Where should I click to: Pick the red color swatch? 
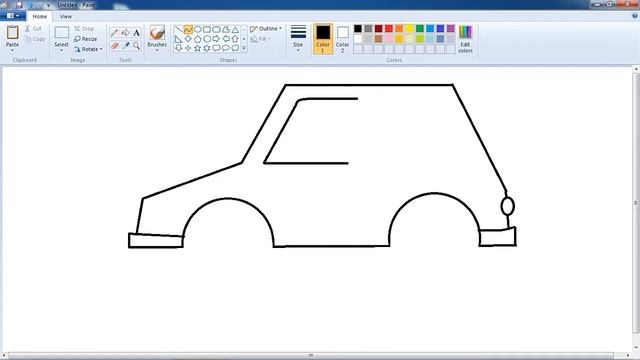click(x=389, y=29)
